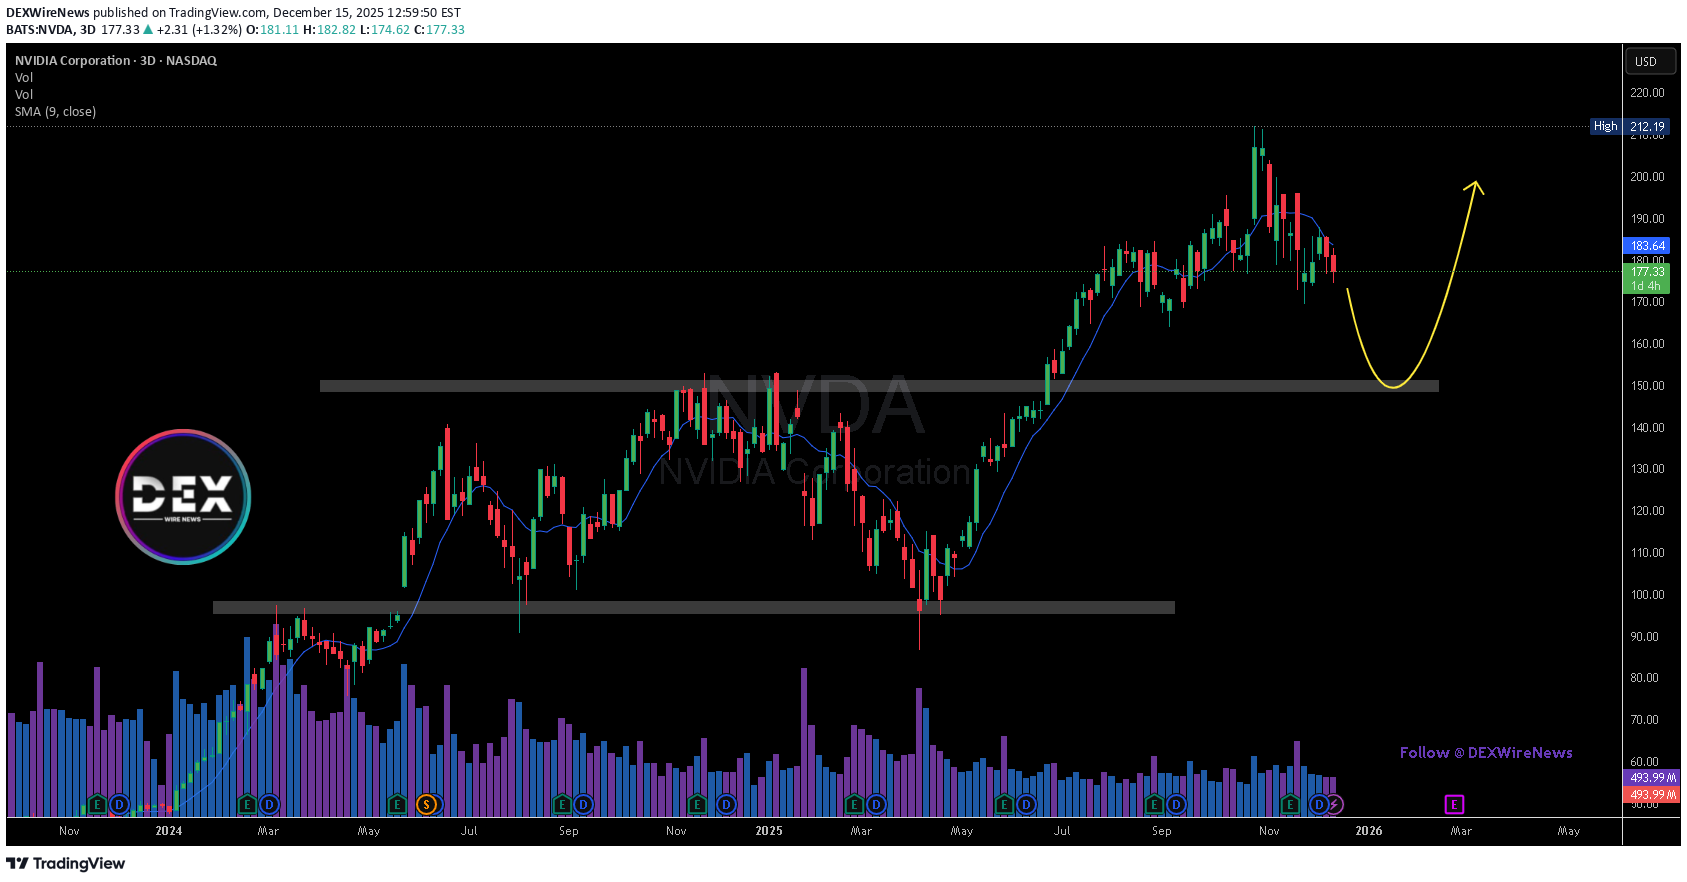1687x882 pixels.
Task: Click the TradingView logo at bottom left
Action: (x=66, y=863)
